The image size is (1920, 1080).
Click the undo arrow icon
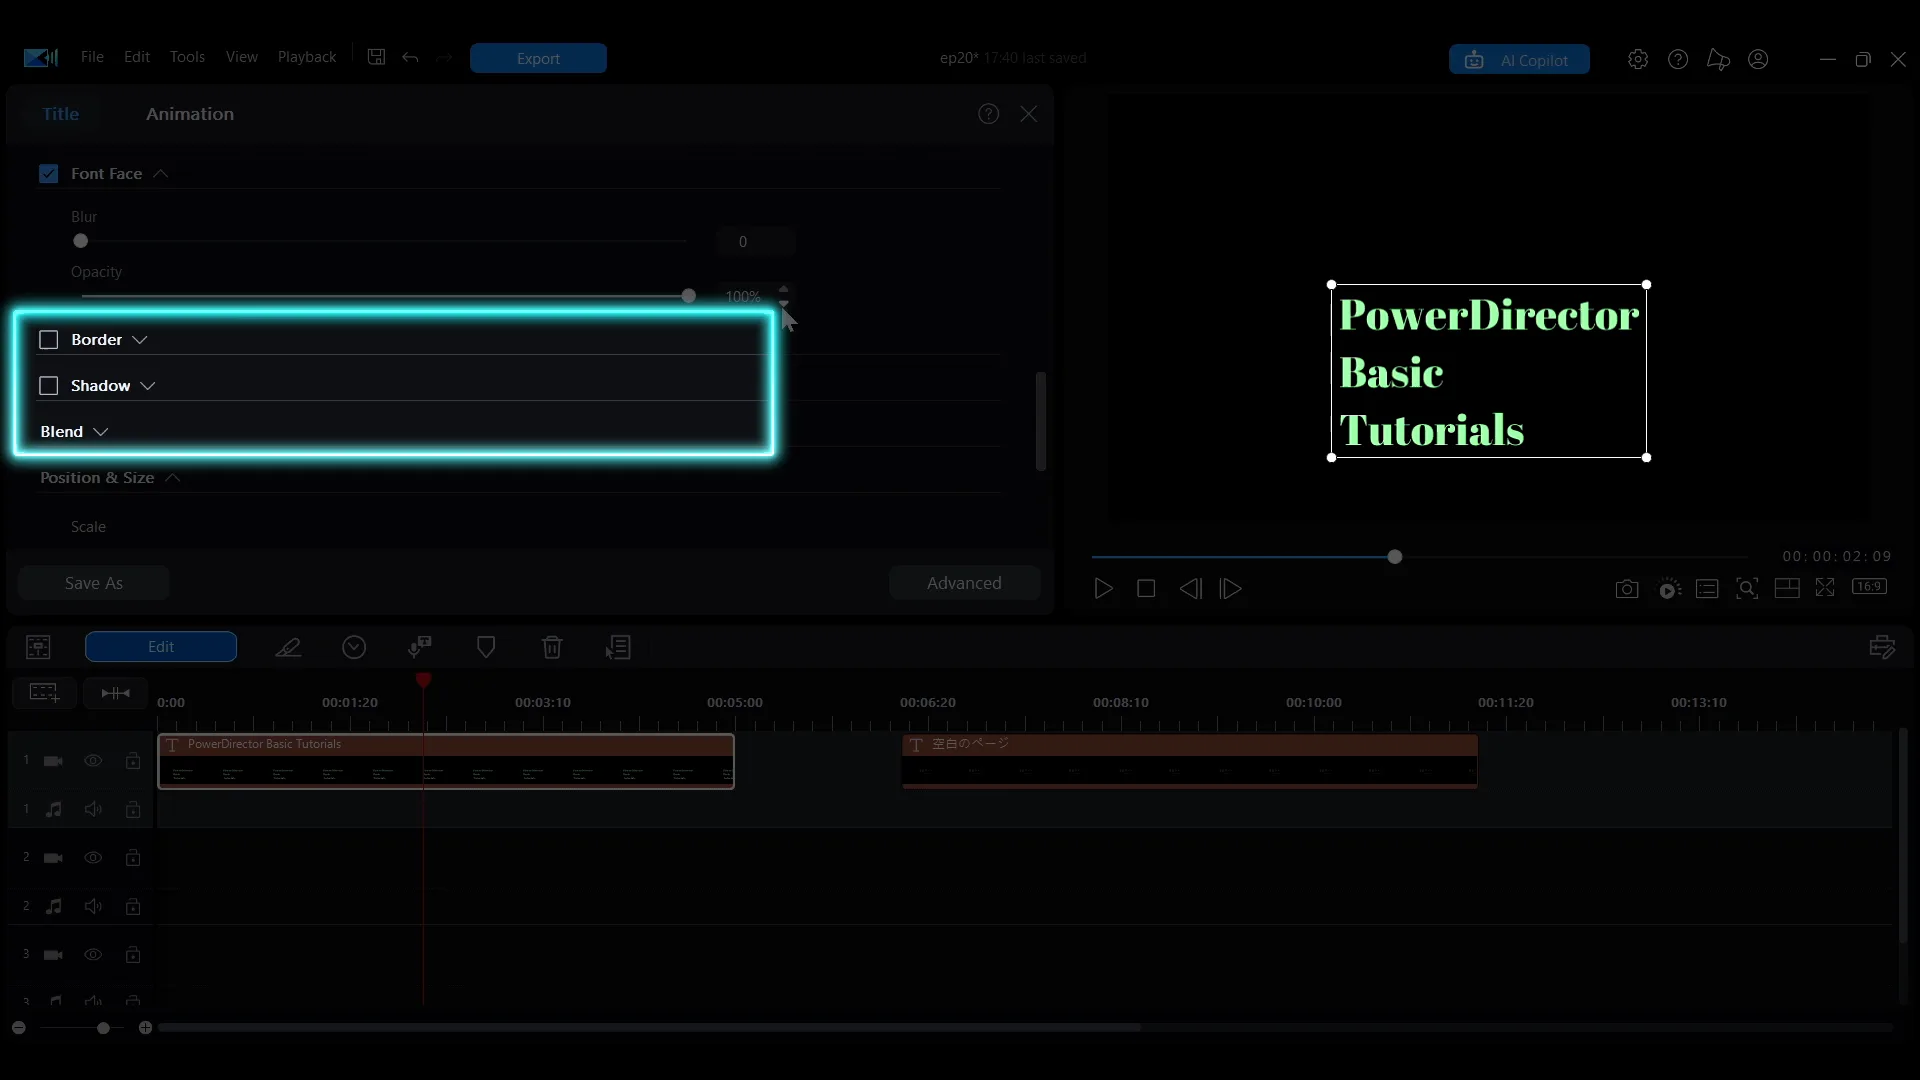[410, 58]
